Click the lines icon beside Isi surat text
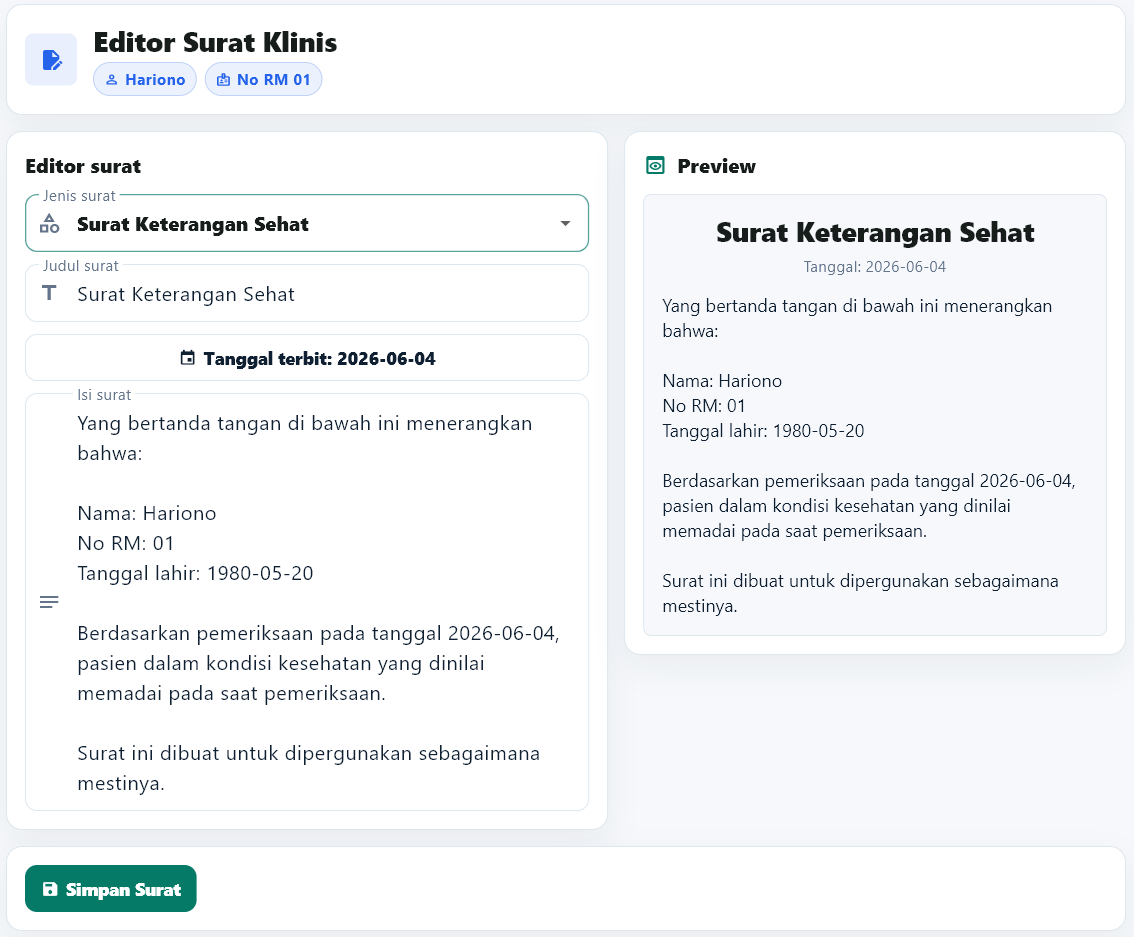Viewport: 1134px width, 937px height. pyautogui.click(x=49, y=602)
